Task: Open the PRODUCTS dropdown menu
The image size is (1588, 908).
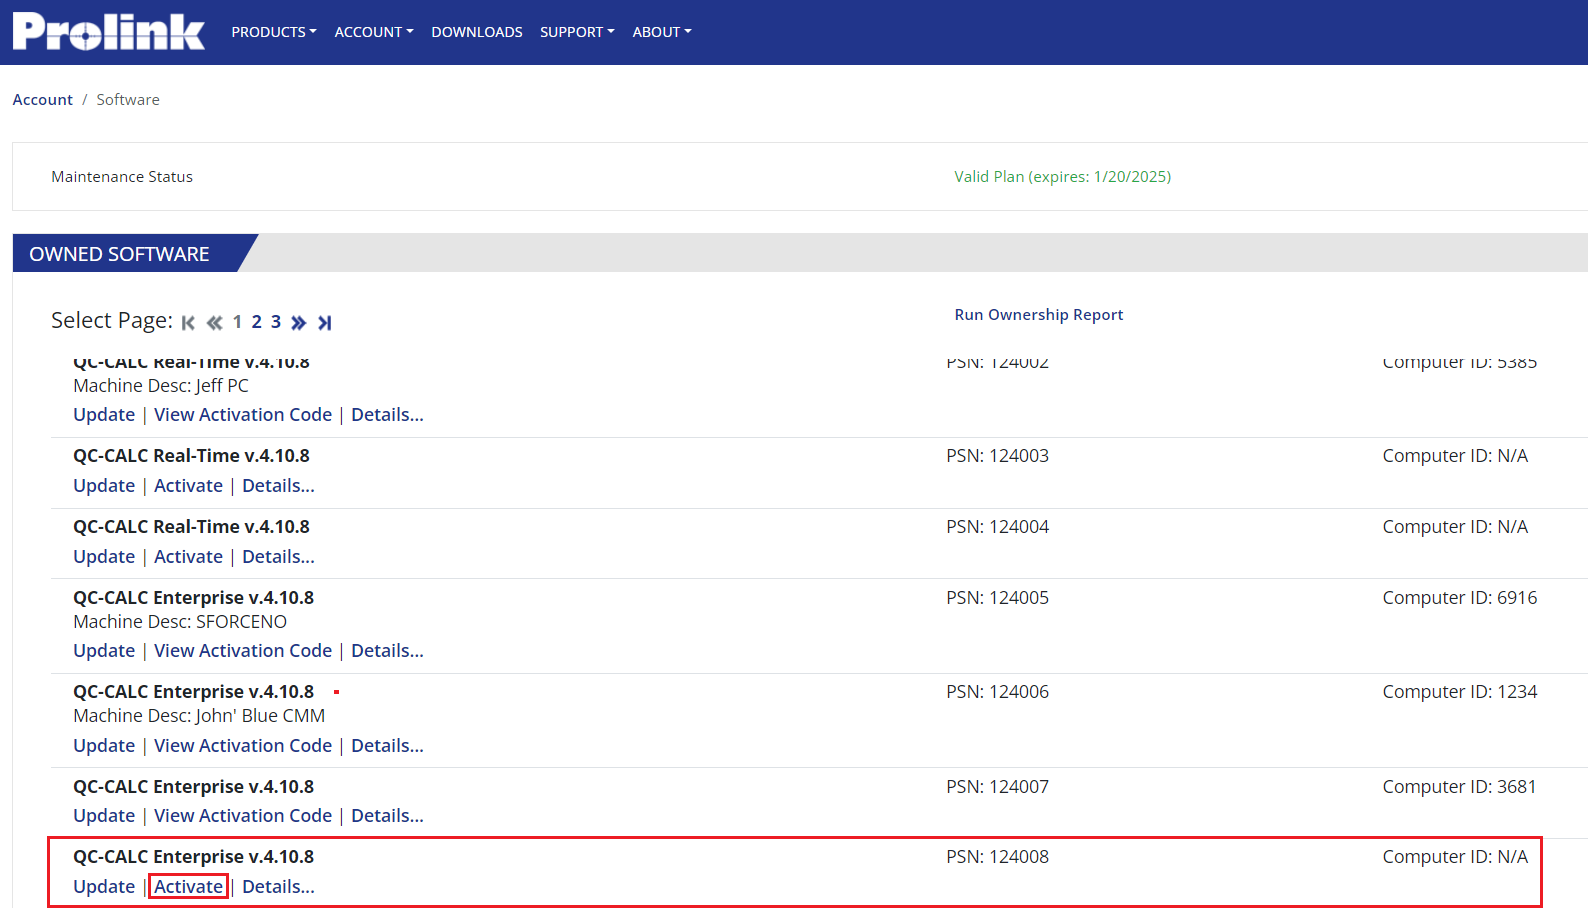Action: click(x=274, y=32)
